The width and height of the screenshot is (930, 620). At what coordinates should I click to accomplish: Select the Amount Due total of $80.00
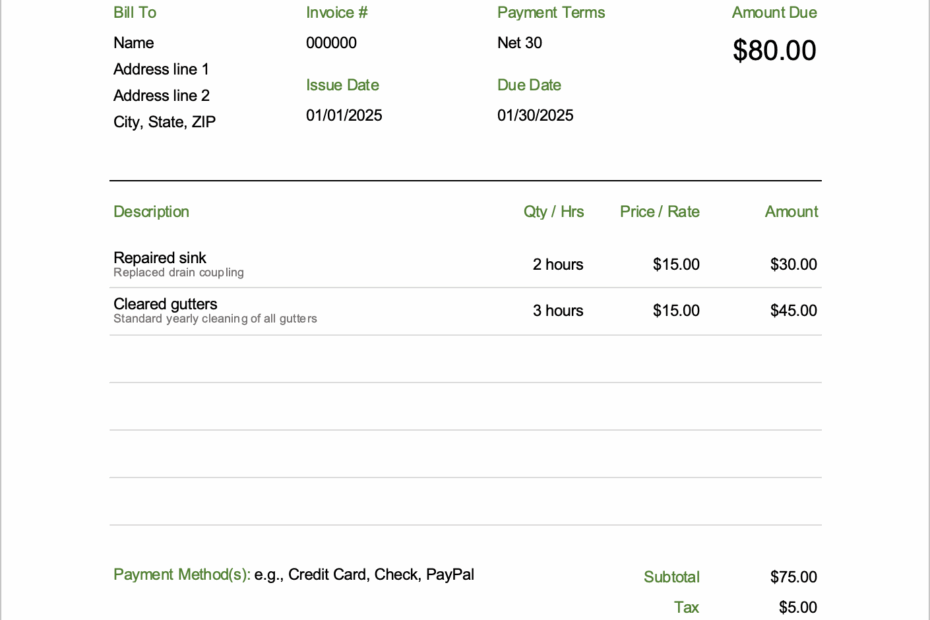(x=774, y=49)
